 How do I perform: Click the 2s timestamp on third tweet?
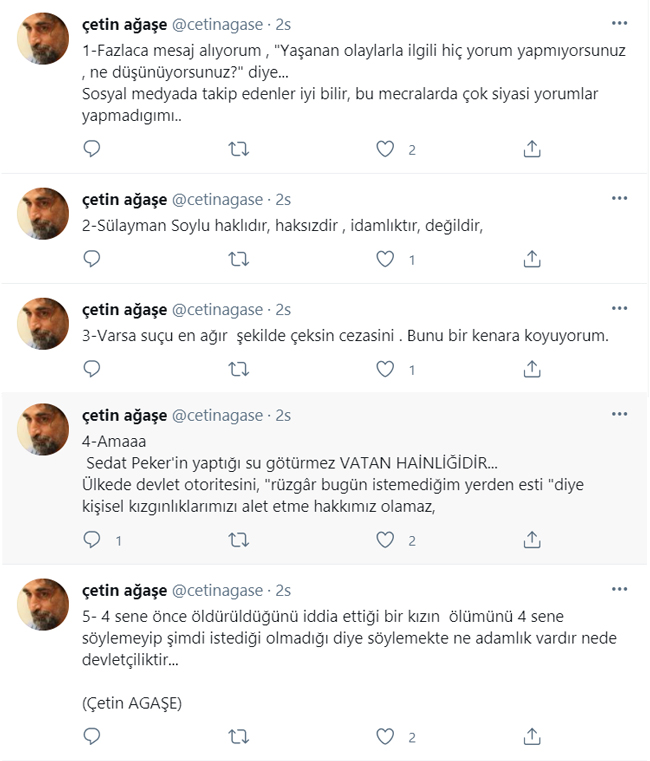click(x=283, y=310)
